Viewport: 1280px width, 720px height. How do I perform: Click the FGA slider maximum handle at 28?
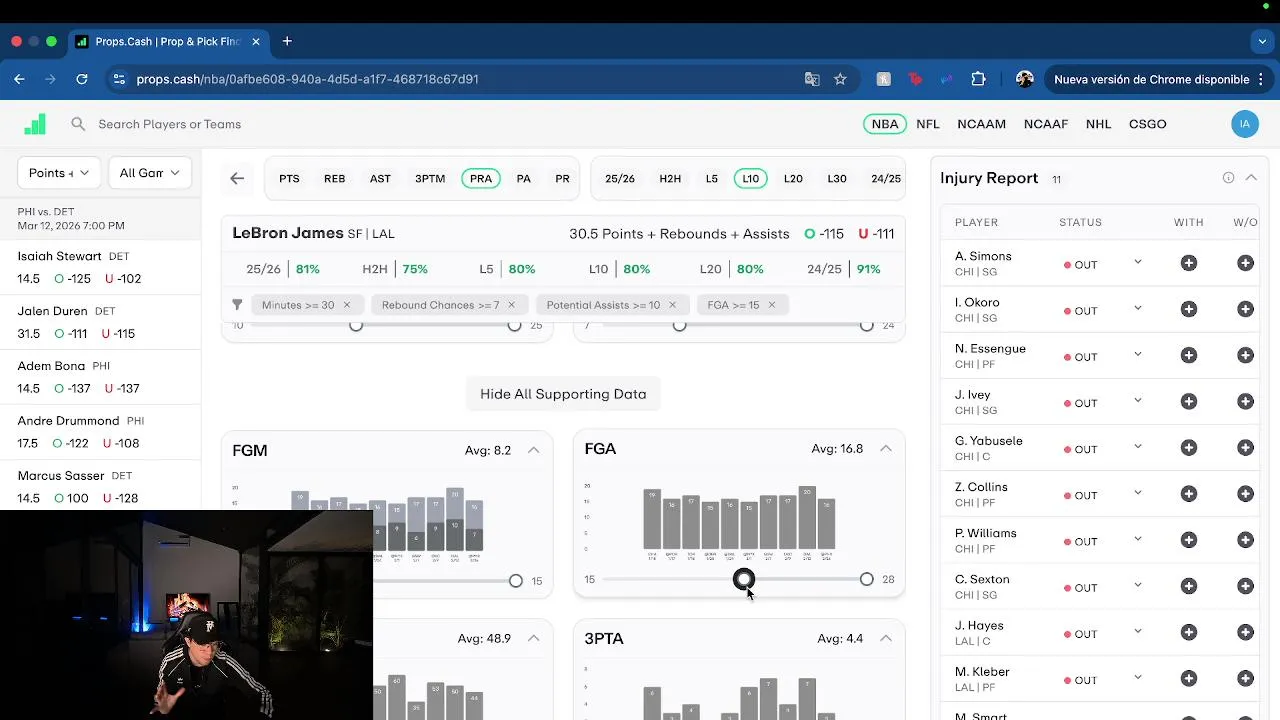tap(866, 579)
